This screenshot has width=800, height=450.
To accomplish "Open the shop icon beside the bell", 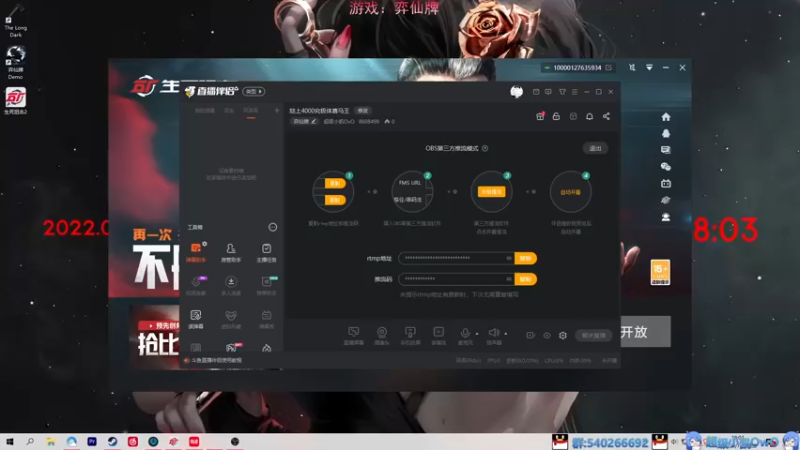I will pos(573,116).
